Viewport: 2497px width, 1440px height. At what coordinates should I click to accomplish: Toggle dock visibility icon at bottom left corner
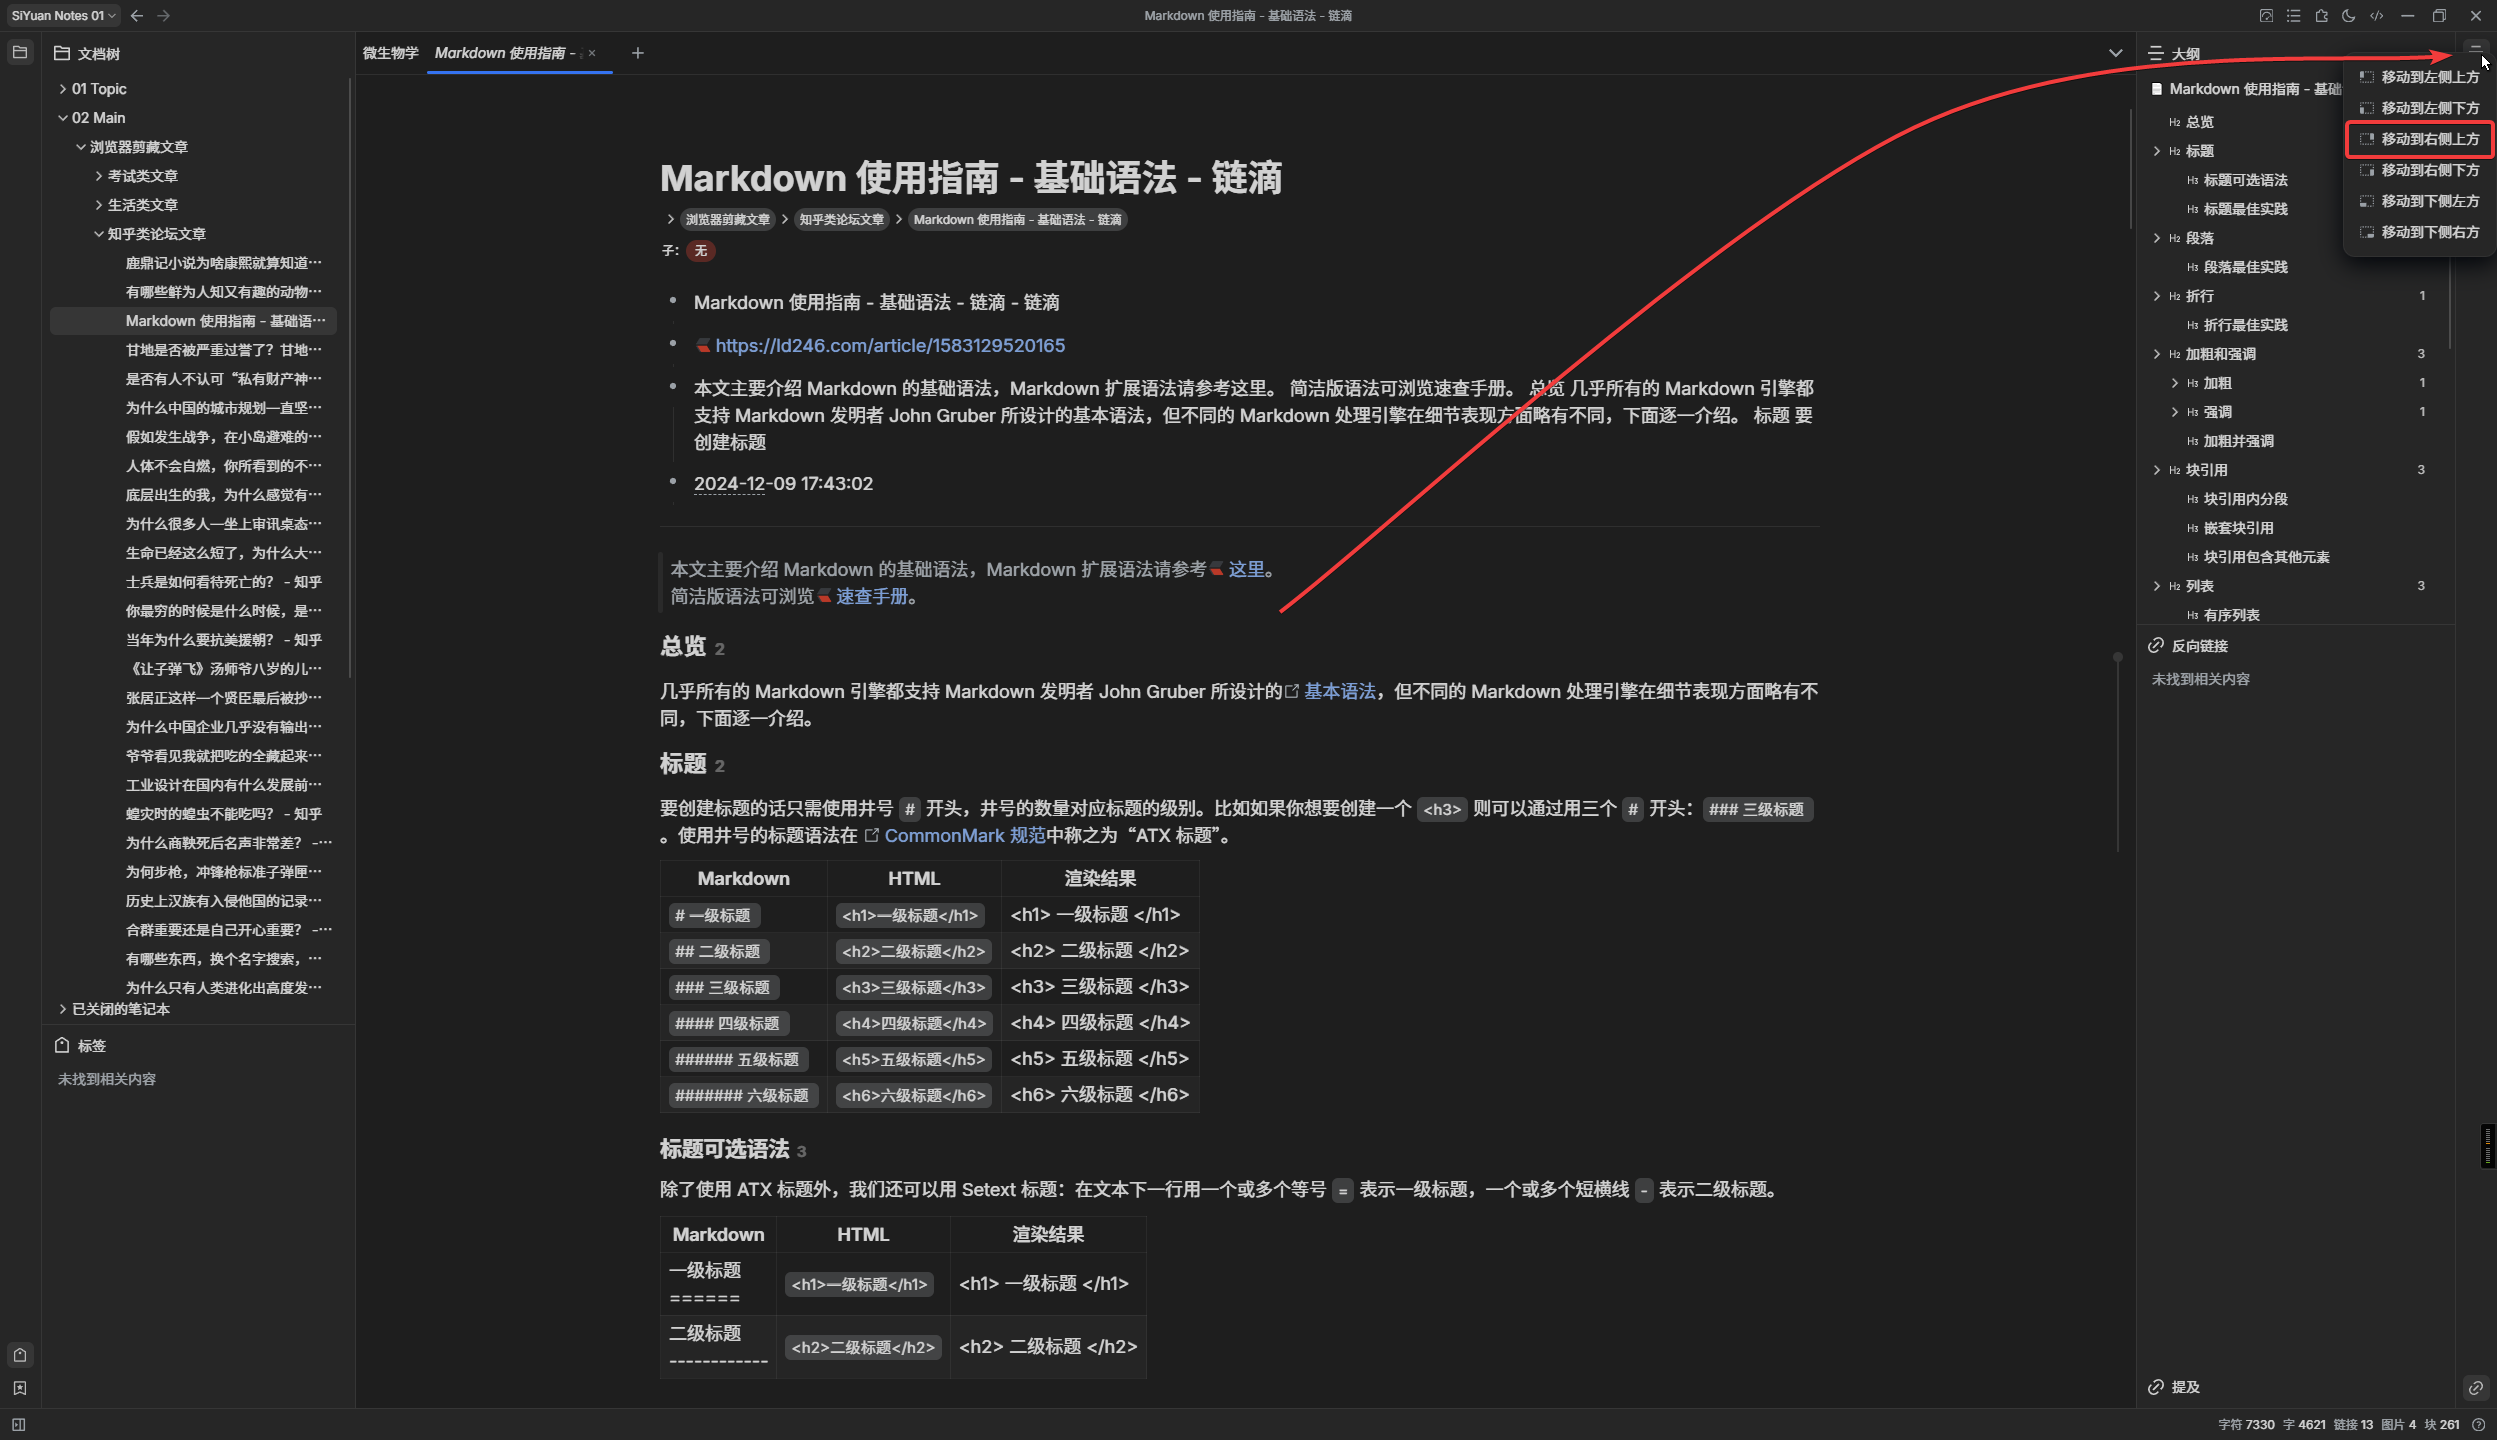point(18,1425)
